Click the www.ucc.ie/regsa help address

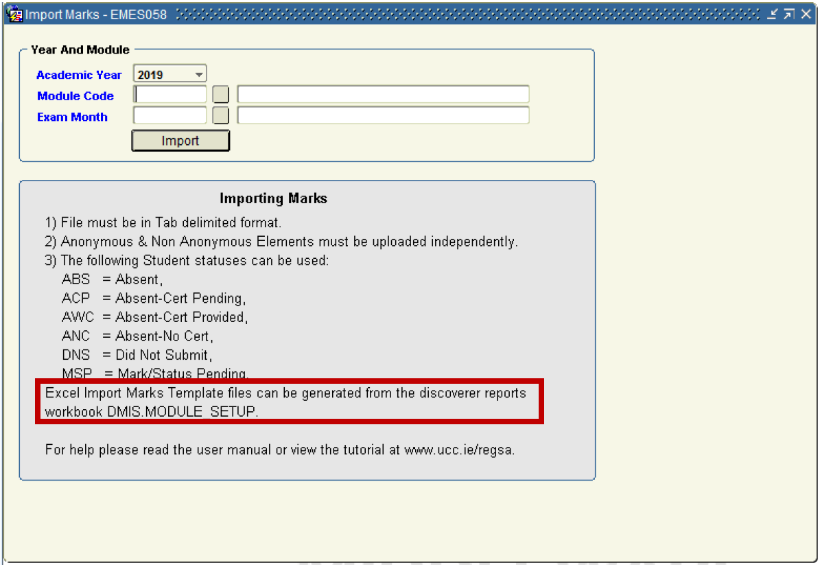(459, 450)
